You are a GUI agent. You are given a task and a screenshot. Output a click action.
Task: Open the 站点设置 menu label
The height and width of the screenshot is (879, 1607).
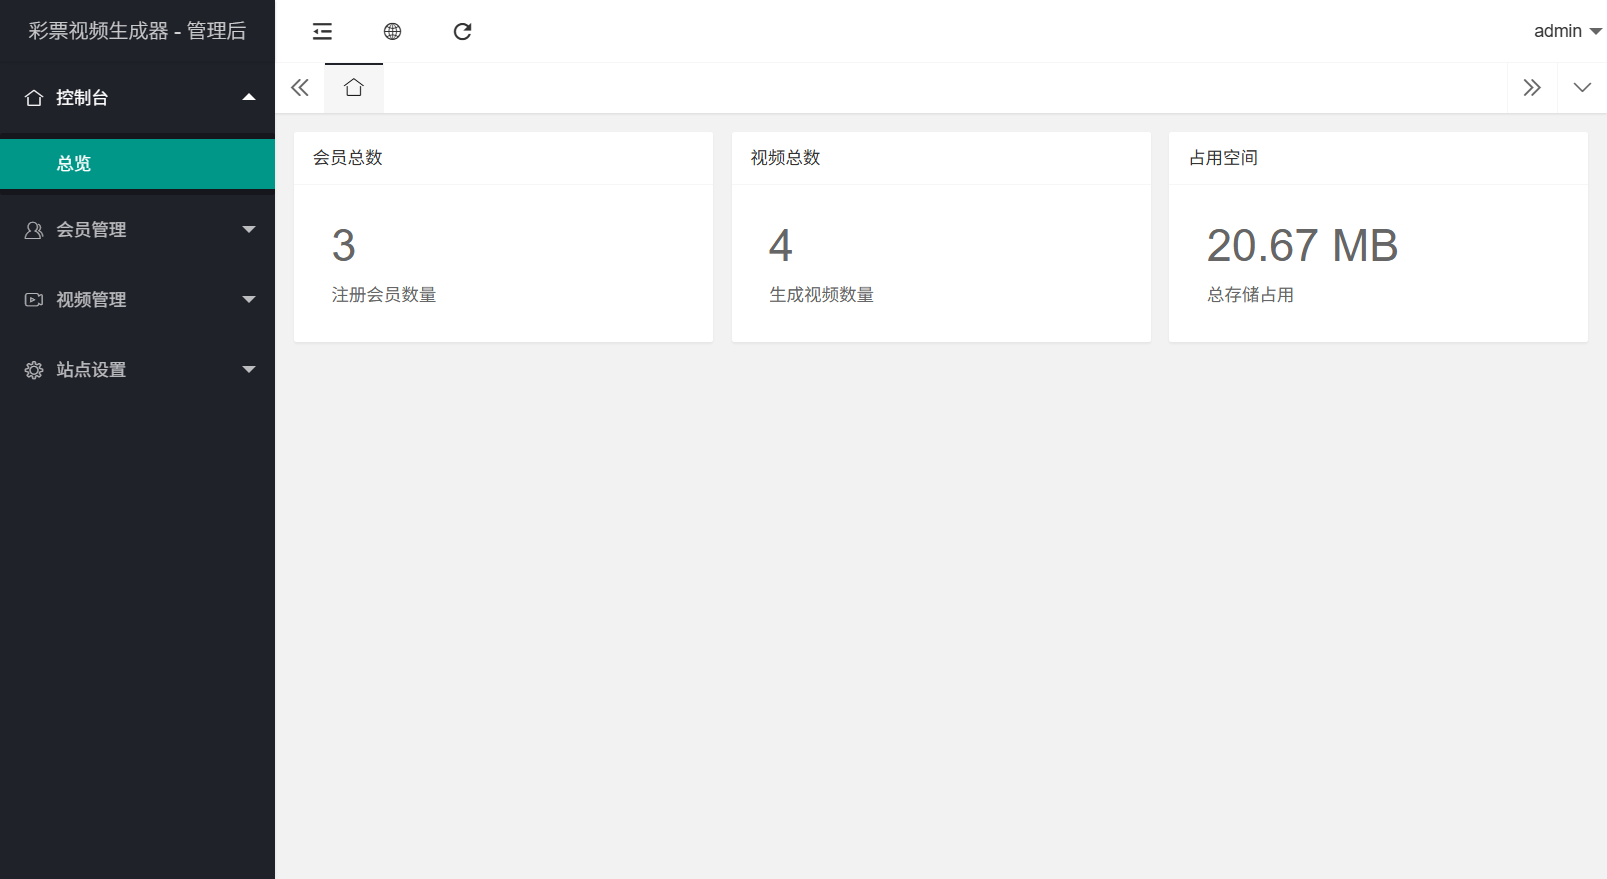(91, 370)
